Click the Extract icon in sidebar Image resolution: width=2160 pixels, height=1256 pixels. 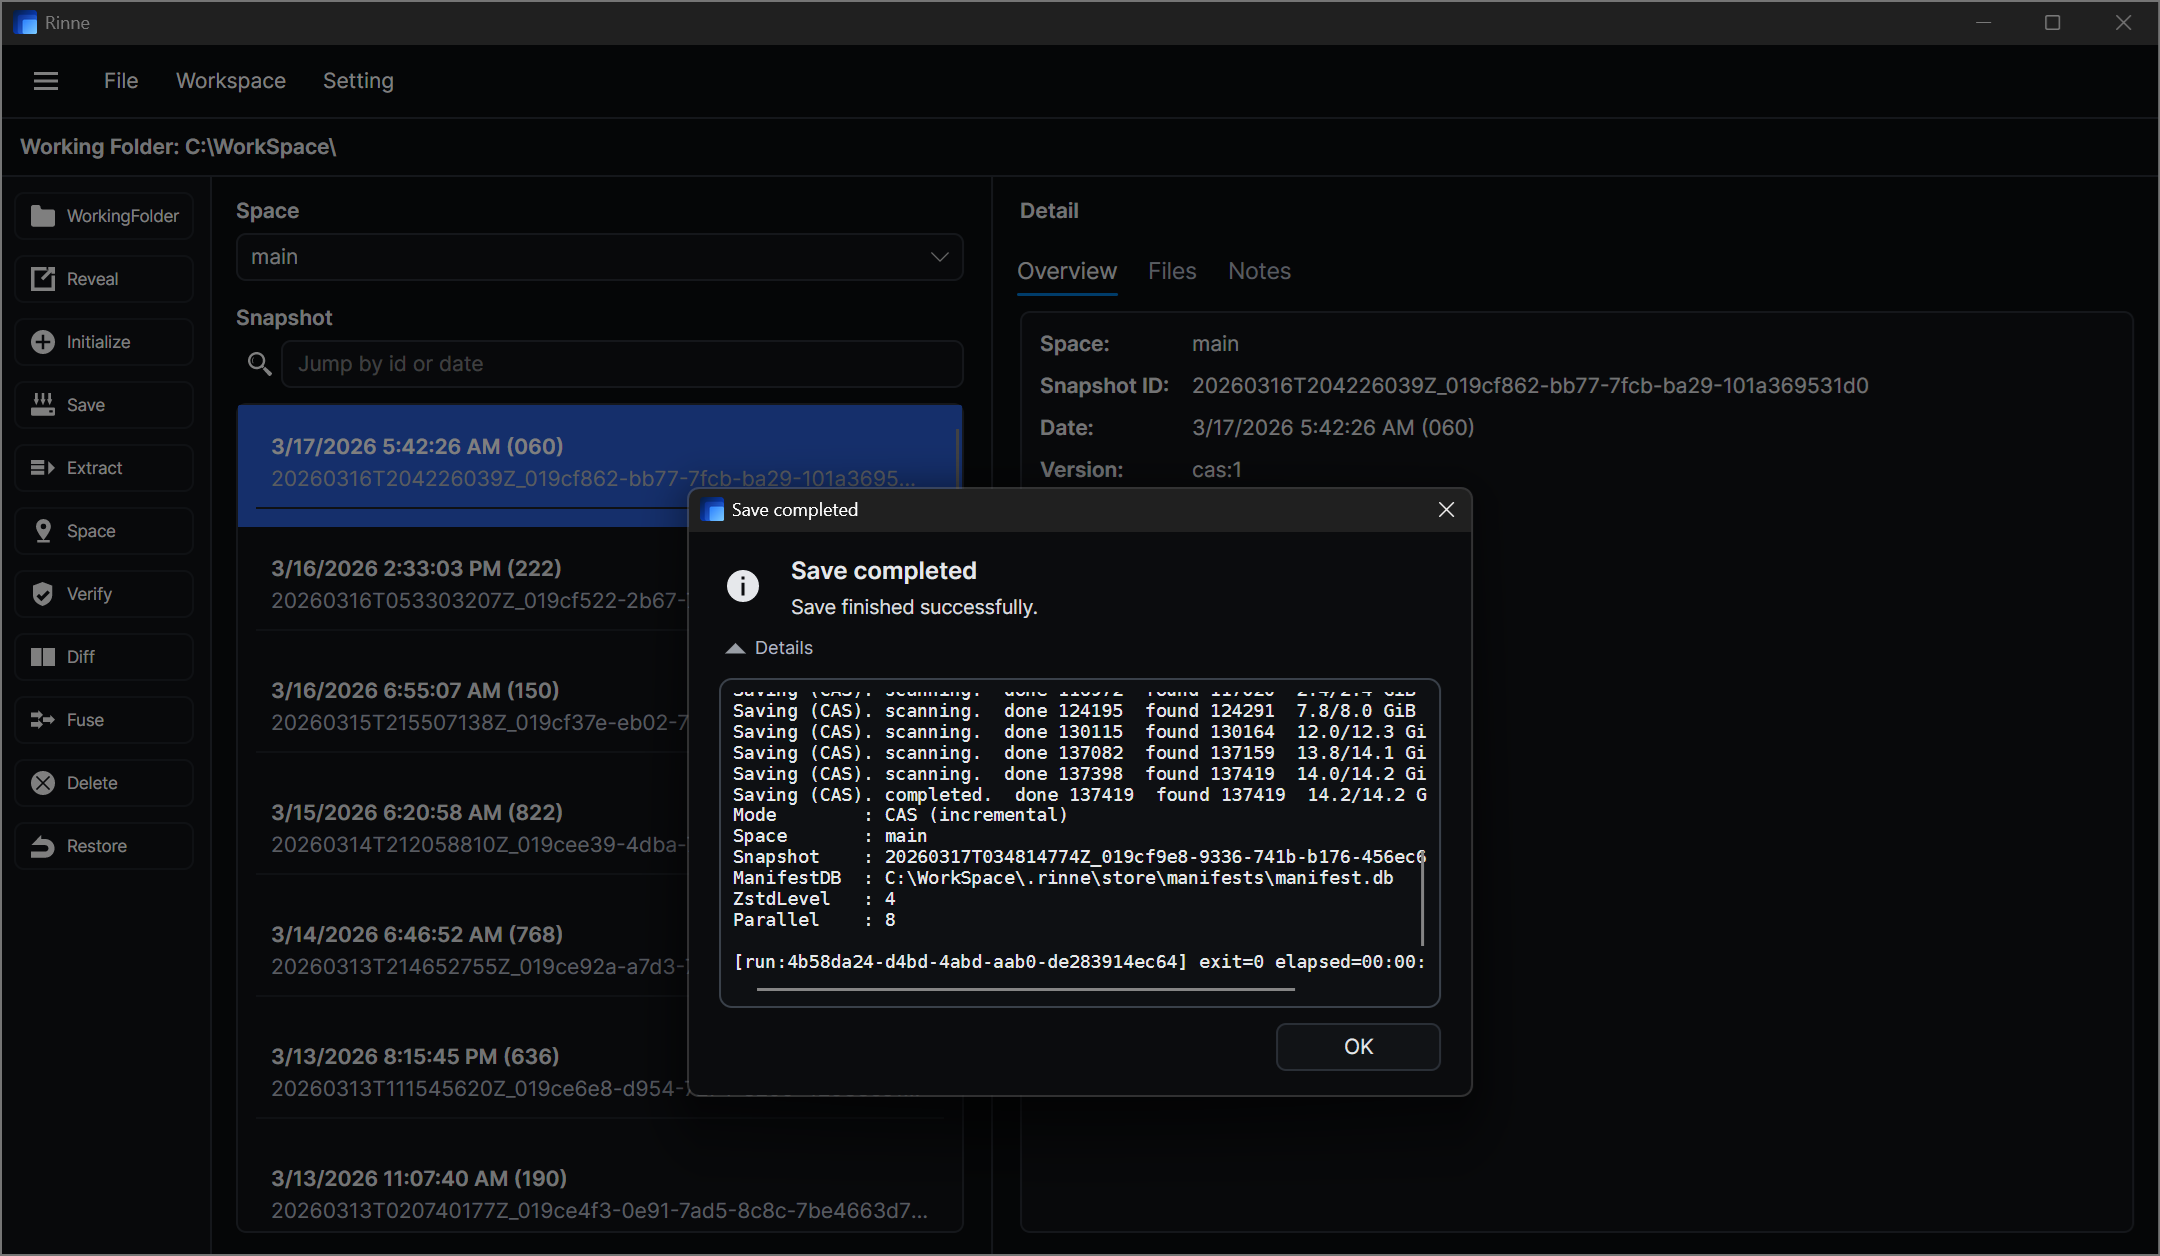click(43, 468)
